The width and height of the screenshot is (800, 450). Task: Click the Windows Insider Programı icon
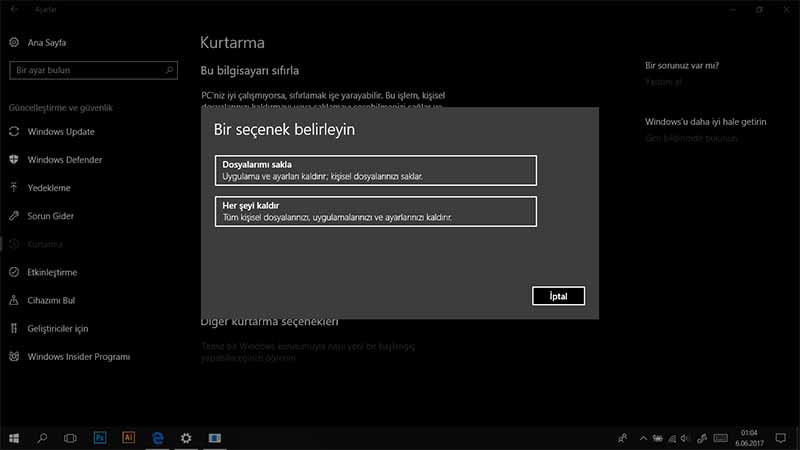(14, 357)
